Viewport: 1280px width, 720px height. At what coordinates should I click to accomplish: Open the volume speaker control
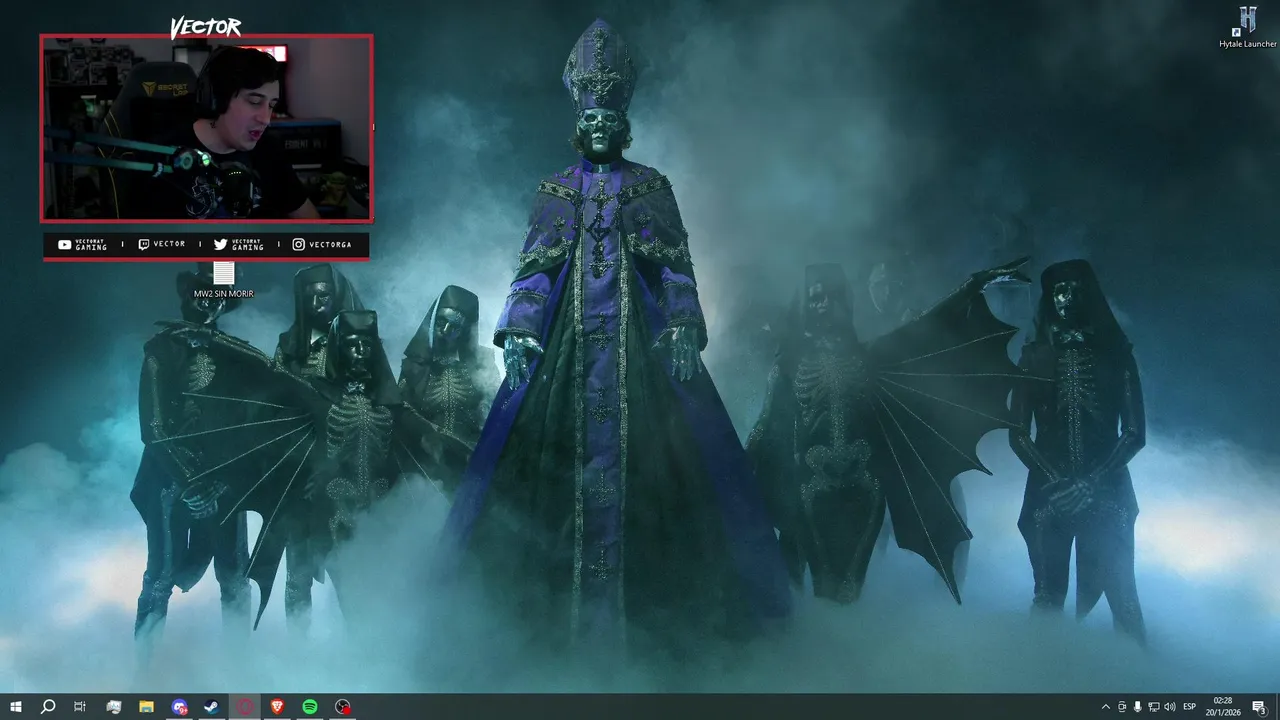(1170, 707)
